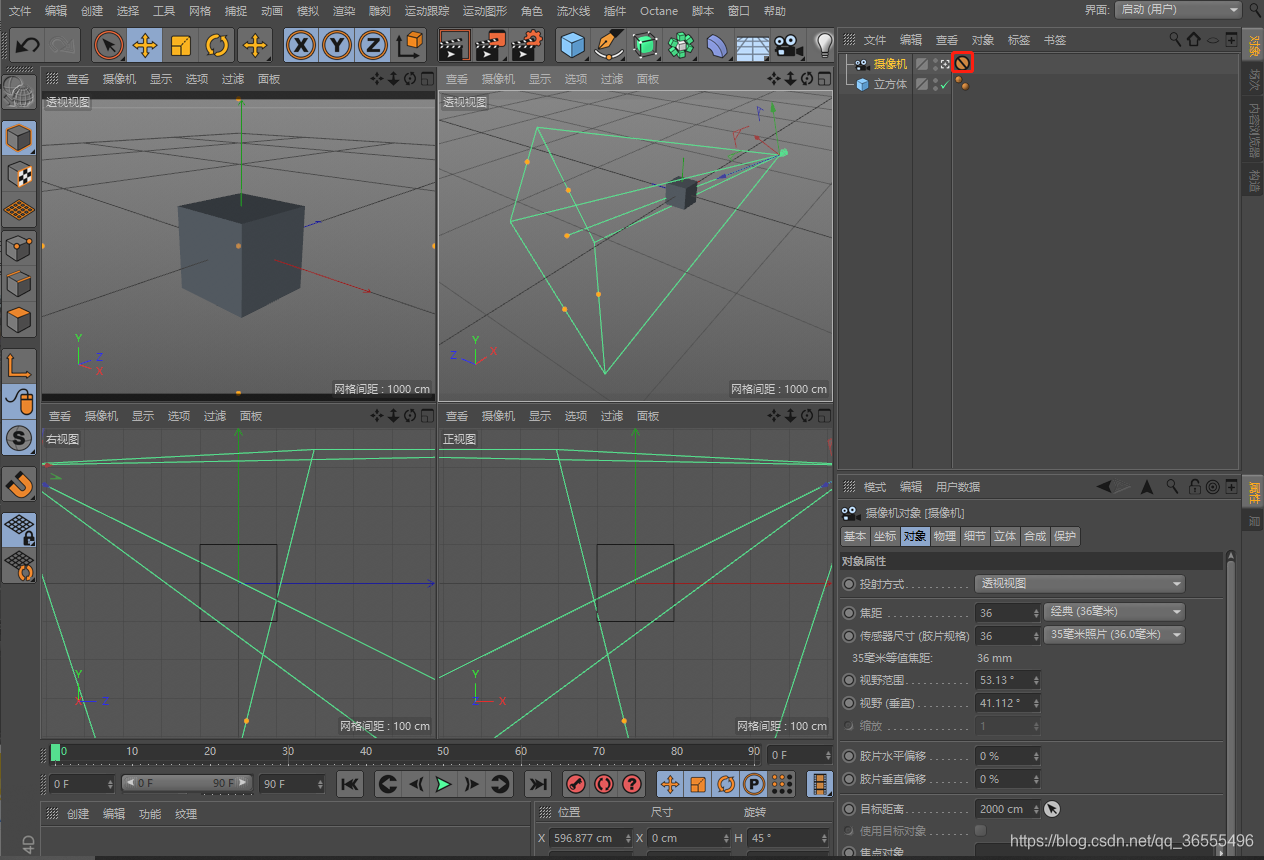Tick the 使用目标对象 checkbox
Screen dimensions: 1264x860
click(980, 831)
